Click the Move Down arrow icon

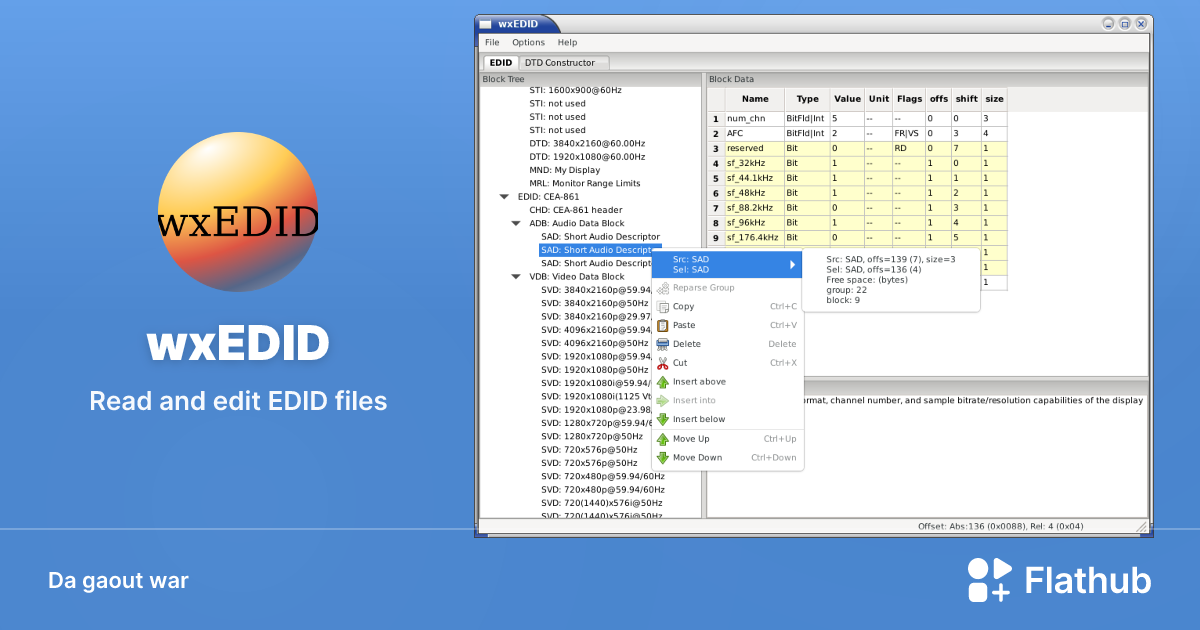[663, 457]
